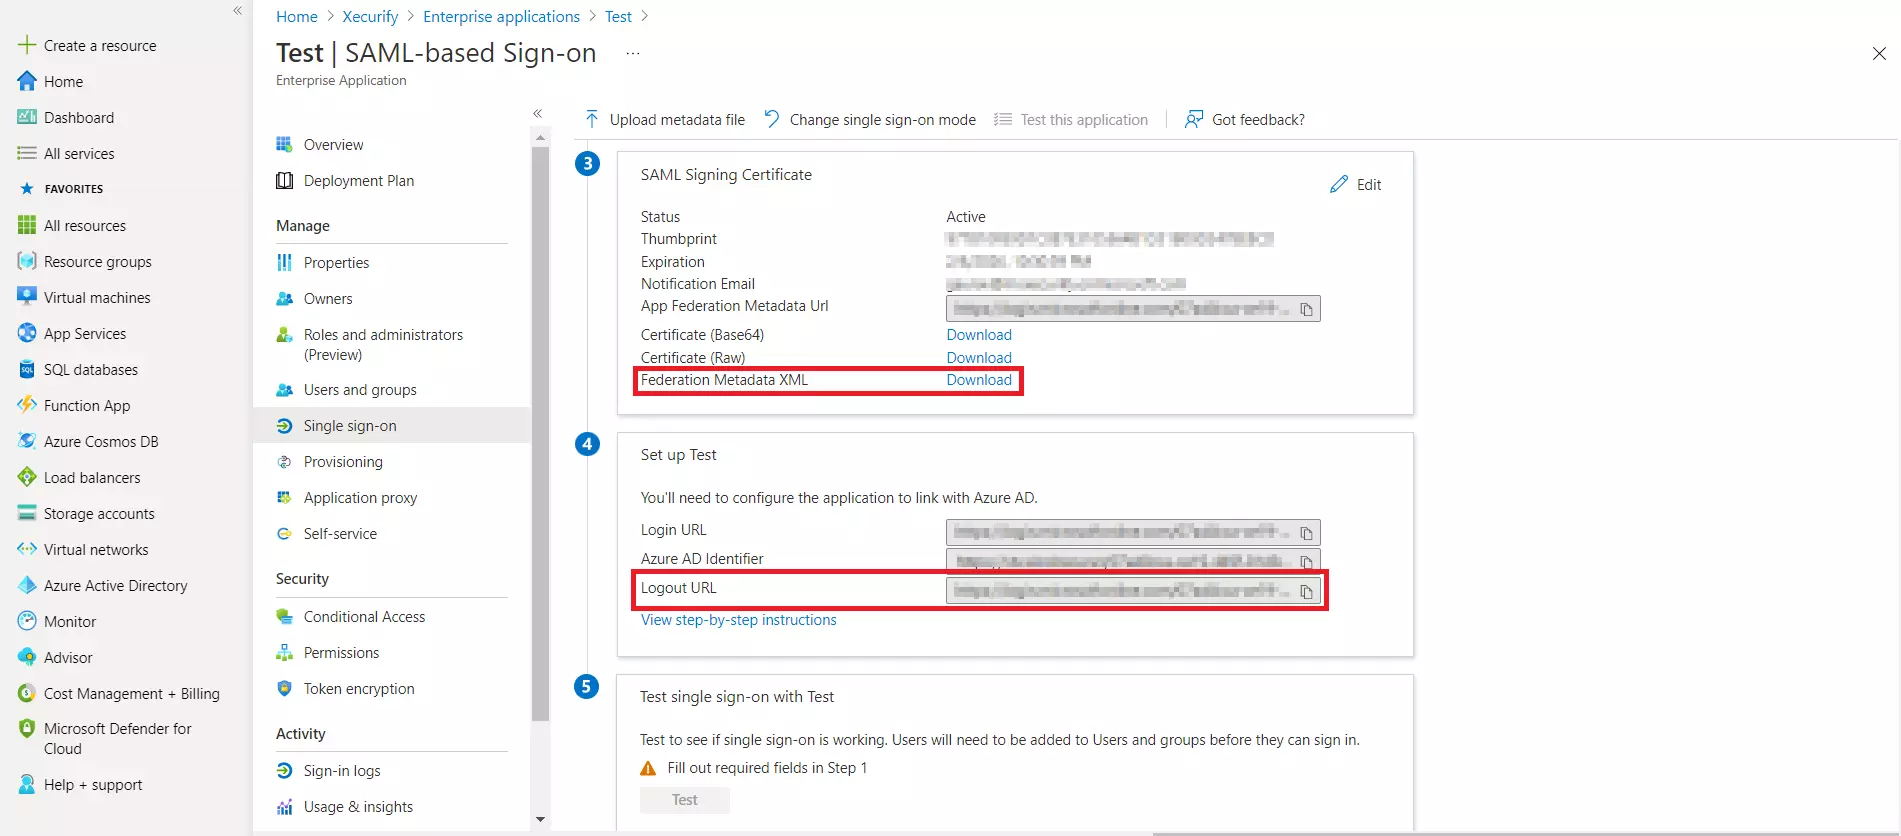The height and width of the screenshot is (836, 1901).
Task: Open the Dashboard icon in sidebar
Action: 27,117
